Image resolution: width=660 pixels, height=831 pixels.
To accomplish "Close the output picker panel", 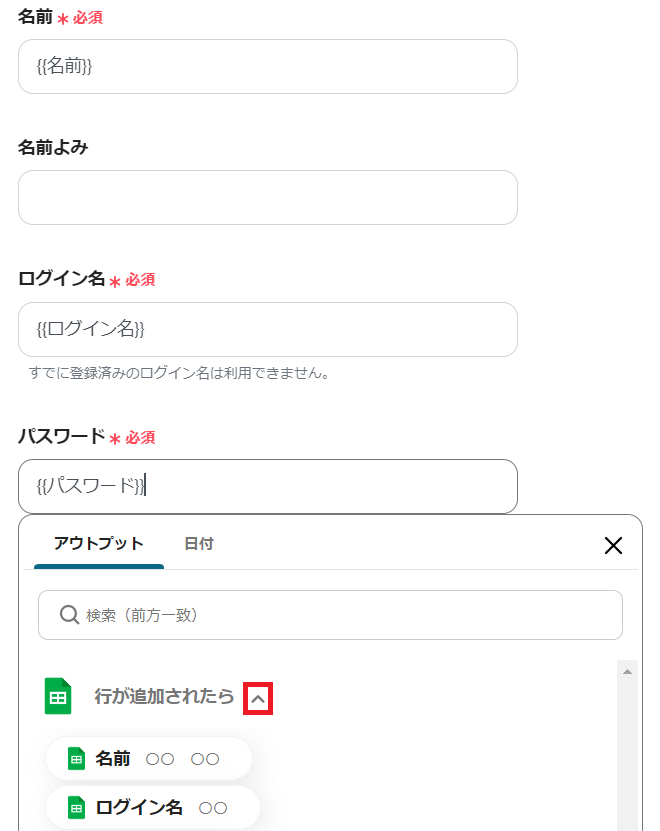I will click(x=613, y=545).
